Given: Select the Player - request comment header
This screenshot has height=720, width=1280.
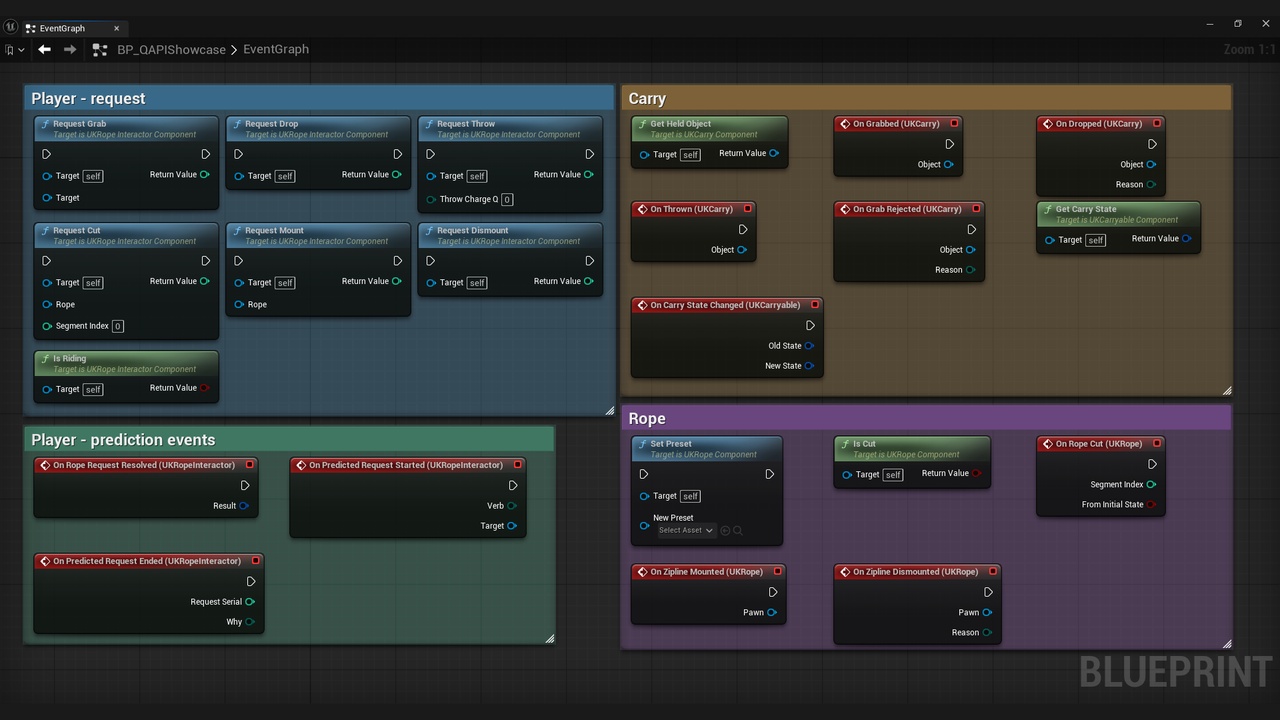Looking at the screenshot, I should pos(319,98).
